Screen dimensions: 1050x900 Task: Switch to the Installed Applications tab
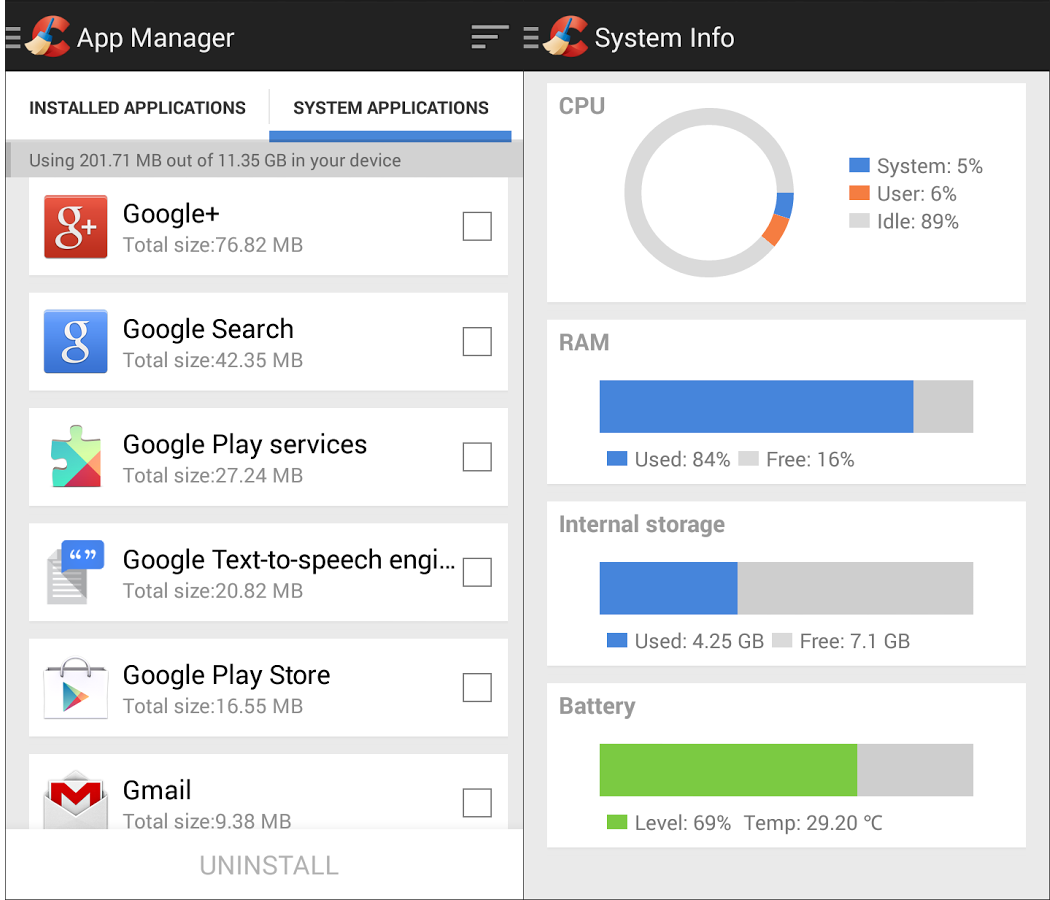[x=137, y=108]
